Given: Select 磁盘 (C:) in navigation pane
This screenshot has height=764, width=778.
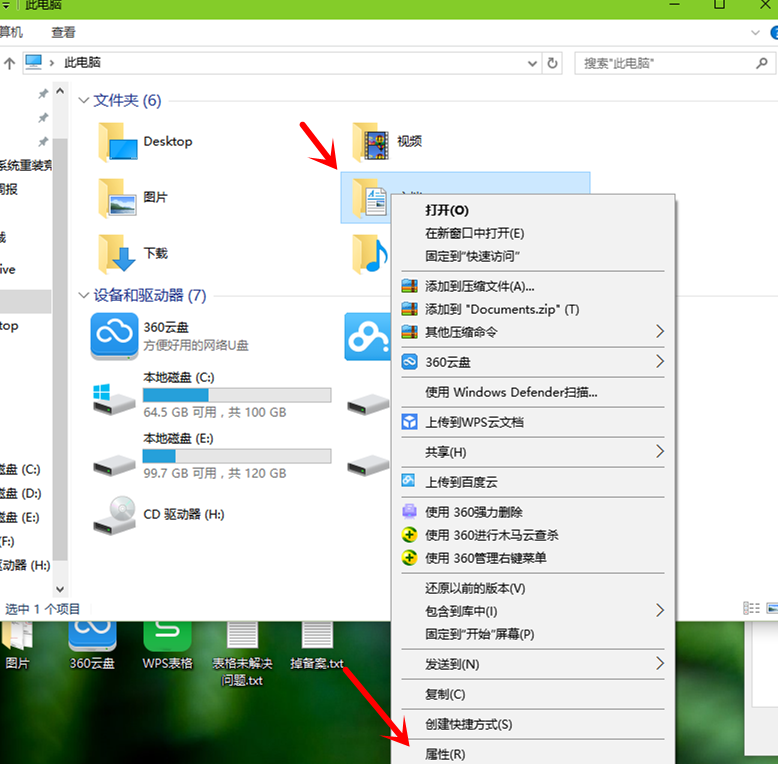Looking at the screenshot, I should tap(20, 469).
